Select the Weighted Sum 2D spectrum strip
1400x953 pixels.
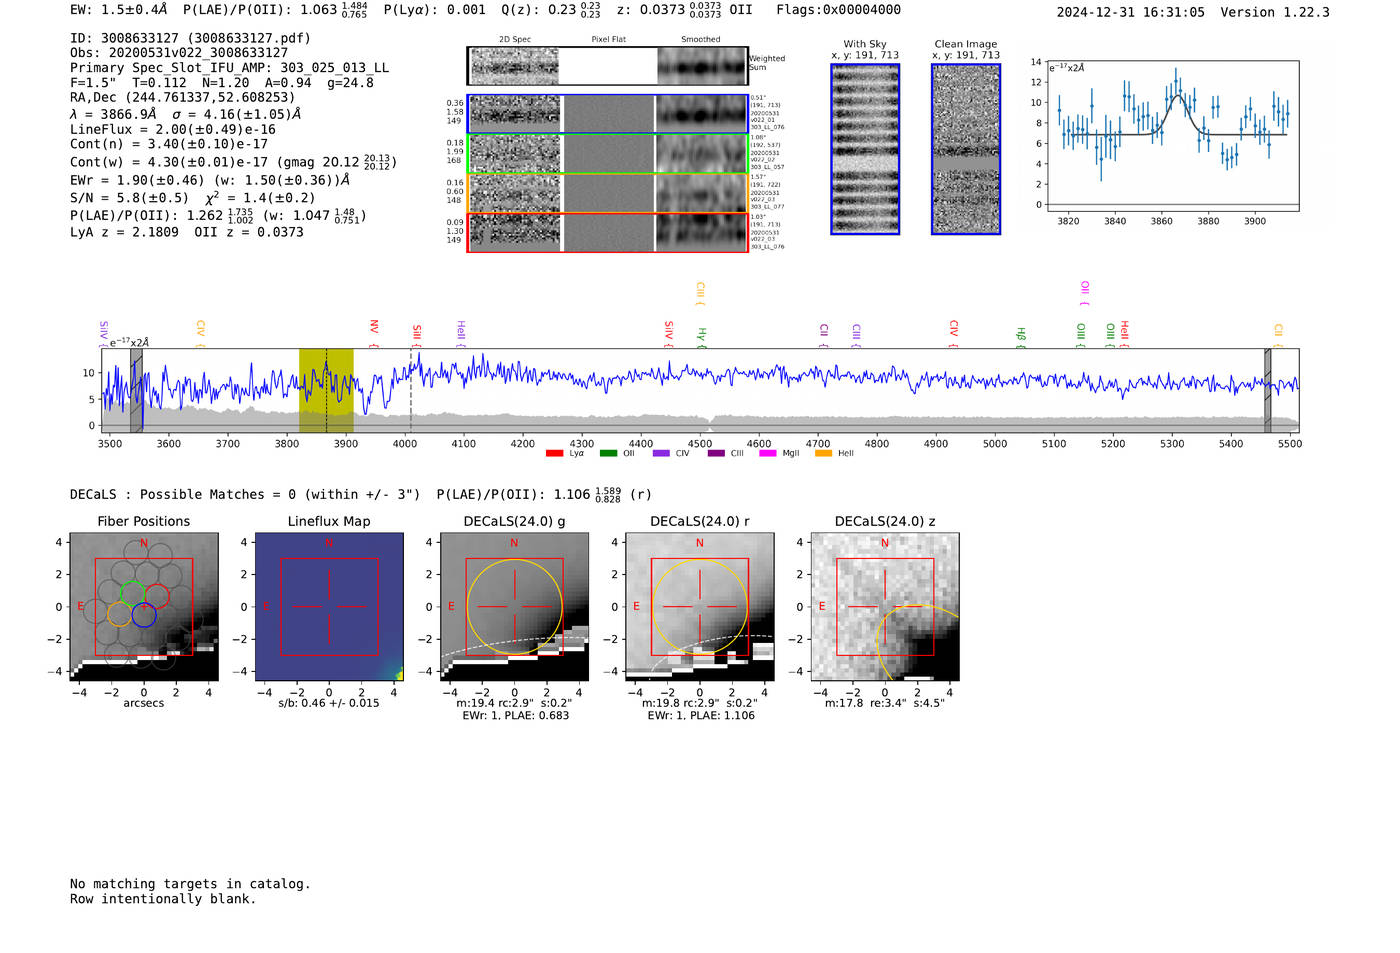pyautogui.click(x=607, y=66)
